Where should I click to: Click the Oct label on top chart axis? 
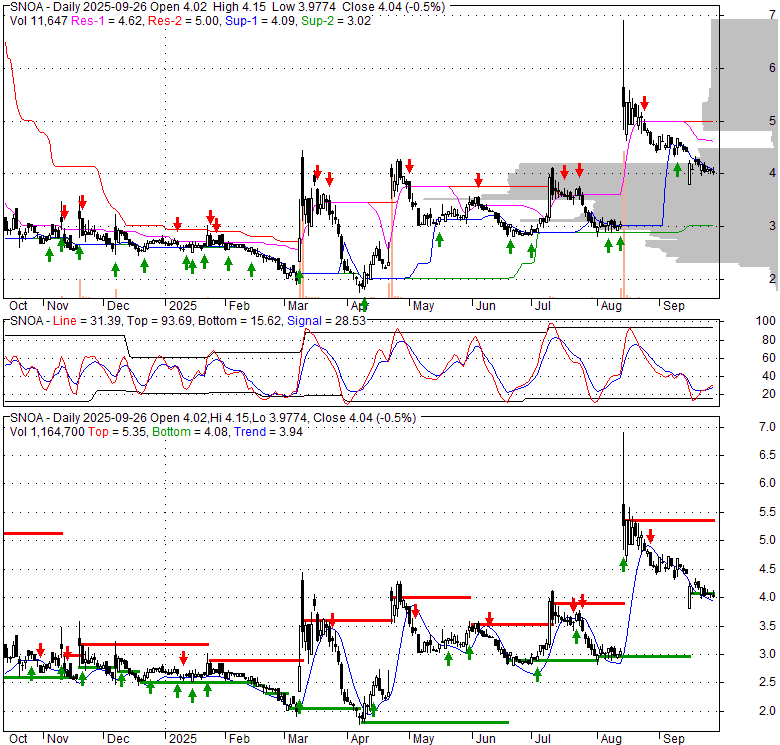pos(18,306)
